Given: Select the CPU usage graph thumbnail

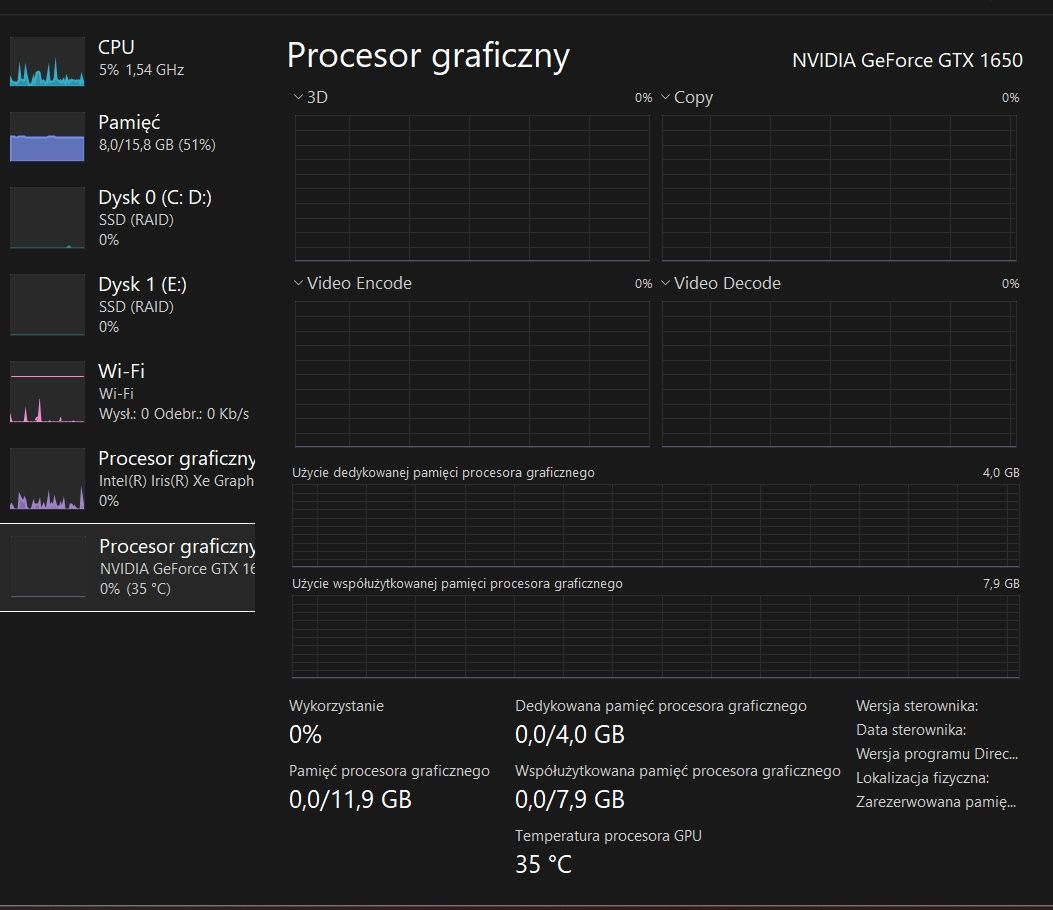Looking at the screenshot, I should click(x=47, y=62).
